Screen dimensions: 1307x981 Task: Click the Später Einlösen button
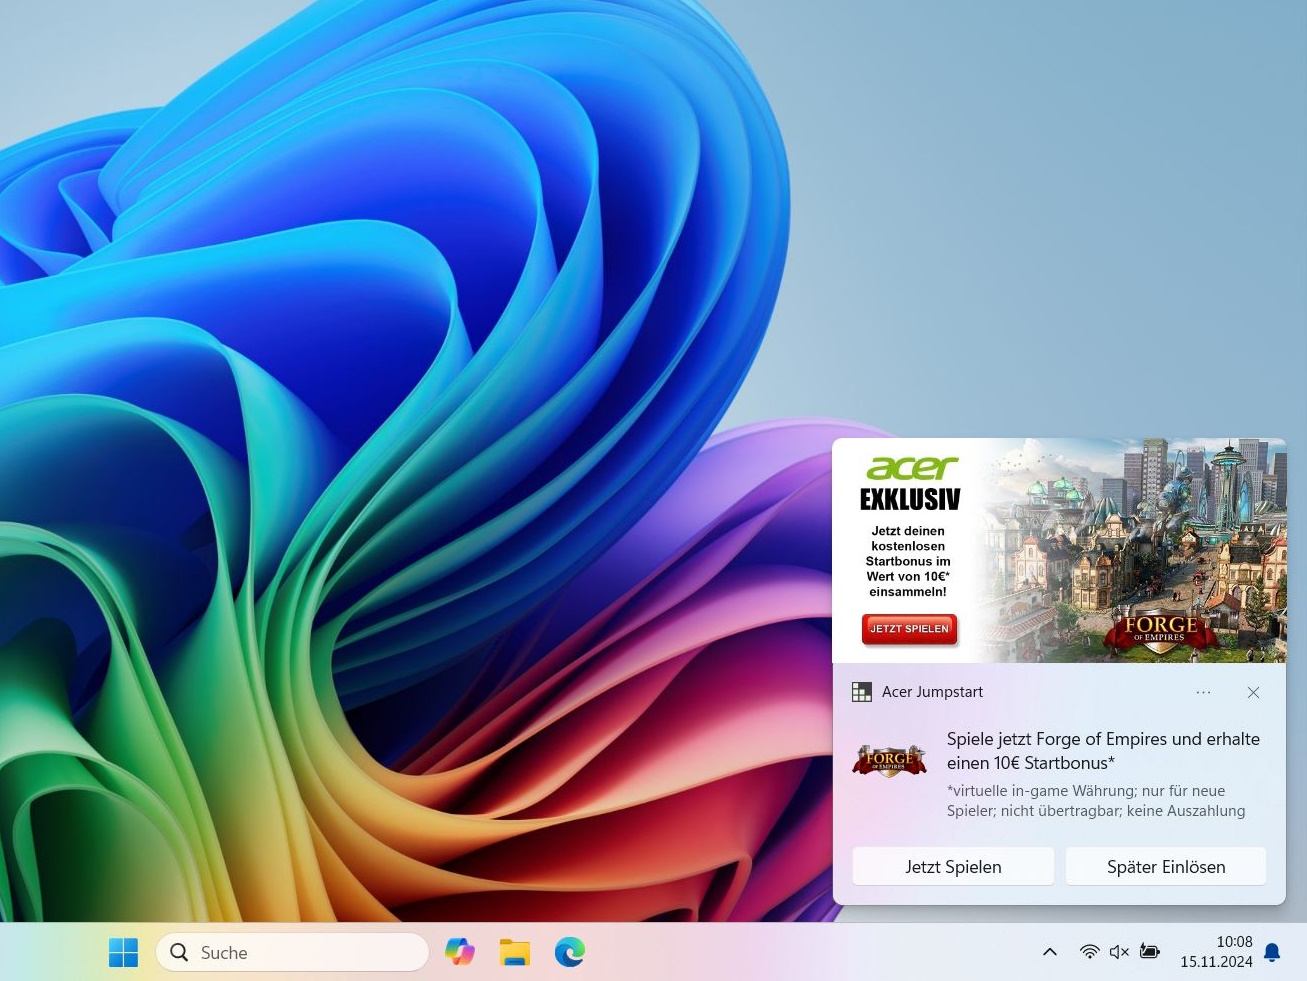tap(1166, 867)
